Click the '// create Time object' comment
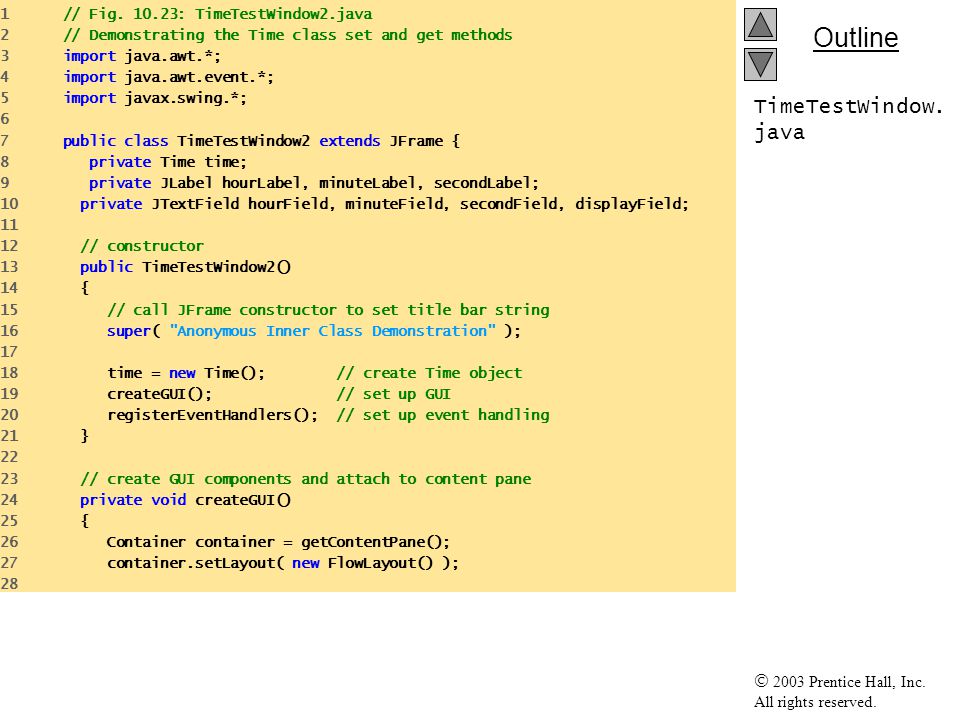This screenshot has width=960, height=720. (x=429, y=373)
